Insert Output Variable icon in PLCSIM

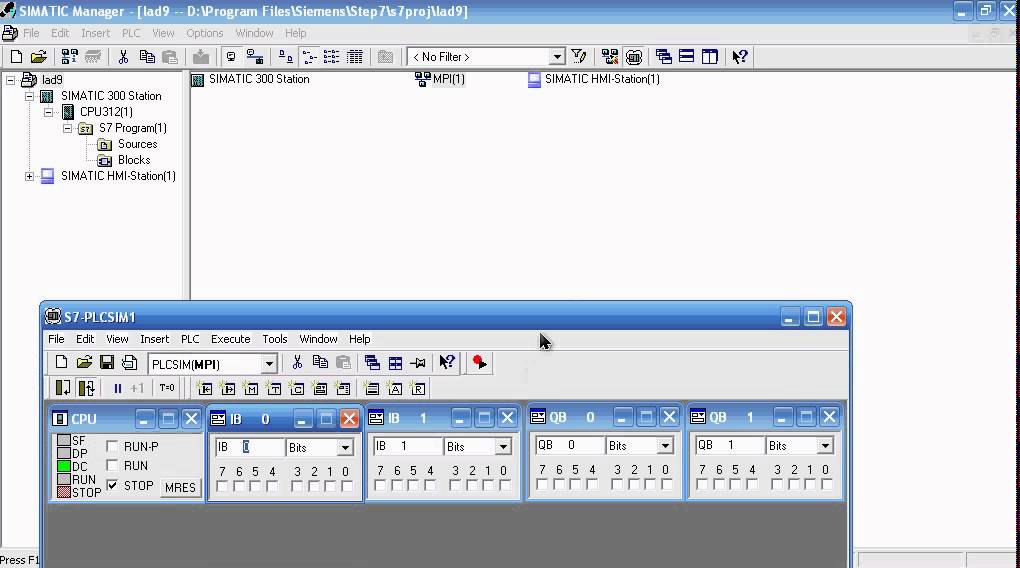[228, 388]
